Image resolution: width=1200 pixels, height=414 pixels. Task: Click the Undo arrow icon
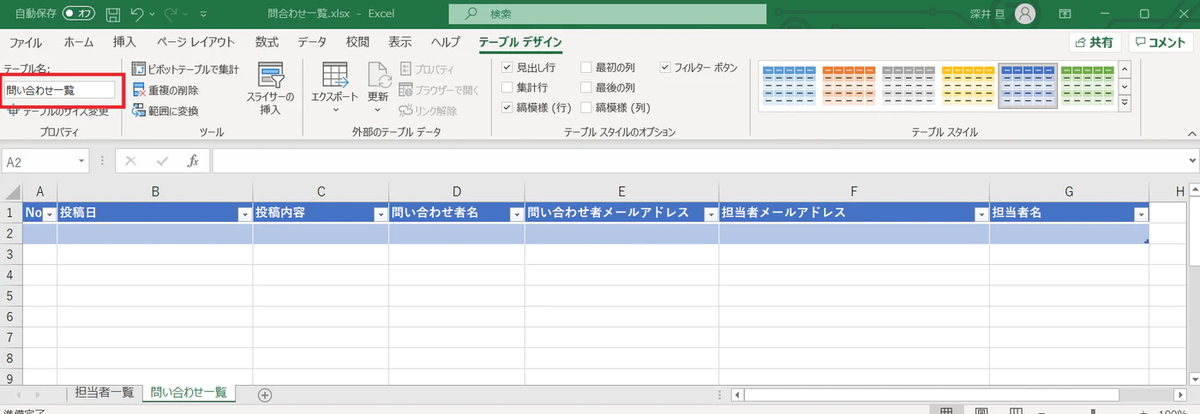coord(138,14)
